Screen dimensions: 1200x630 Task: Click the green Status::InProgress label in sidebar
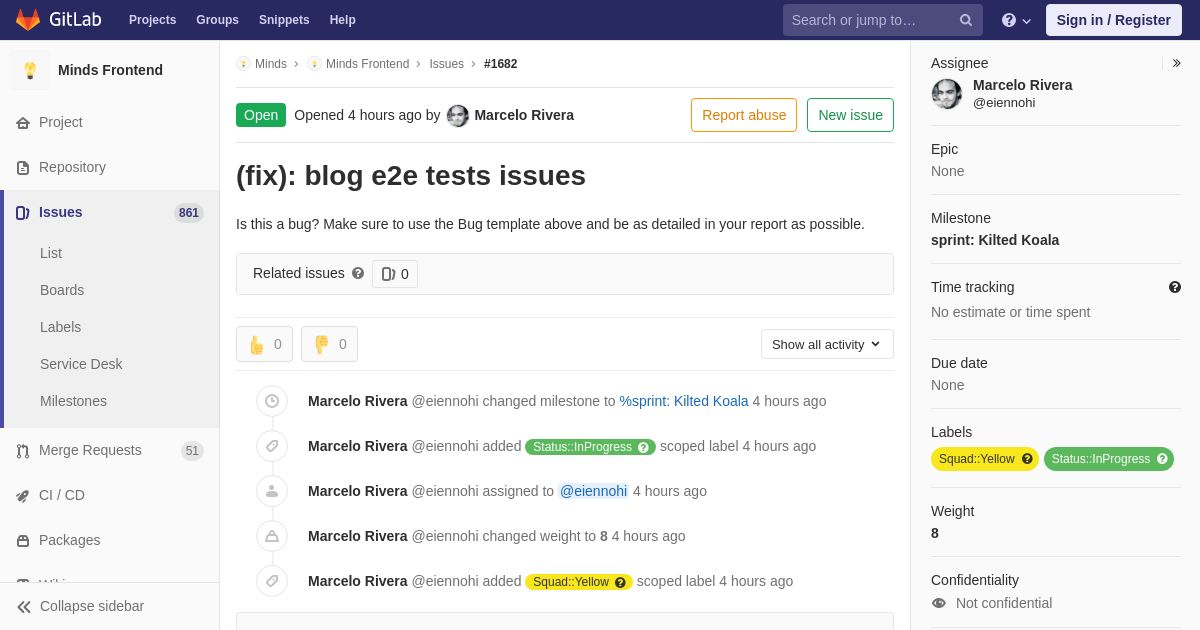1109,459
